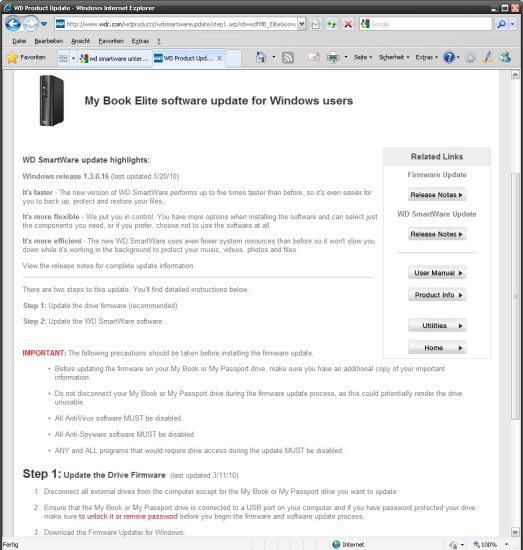Click the search magnifier icon
The image size is (523, 550).
[501, 24]
